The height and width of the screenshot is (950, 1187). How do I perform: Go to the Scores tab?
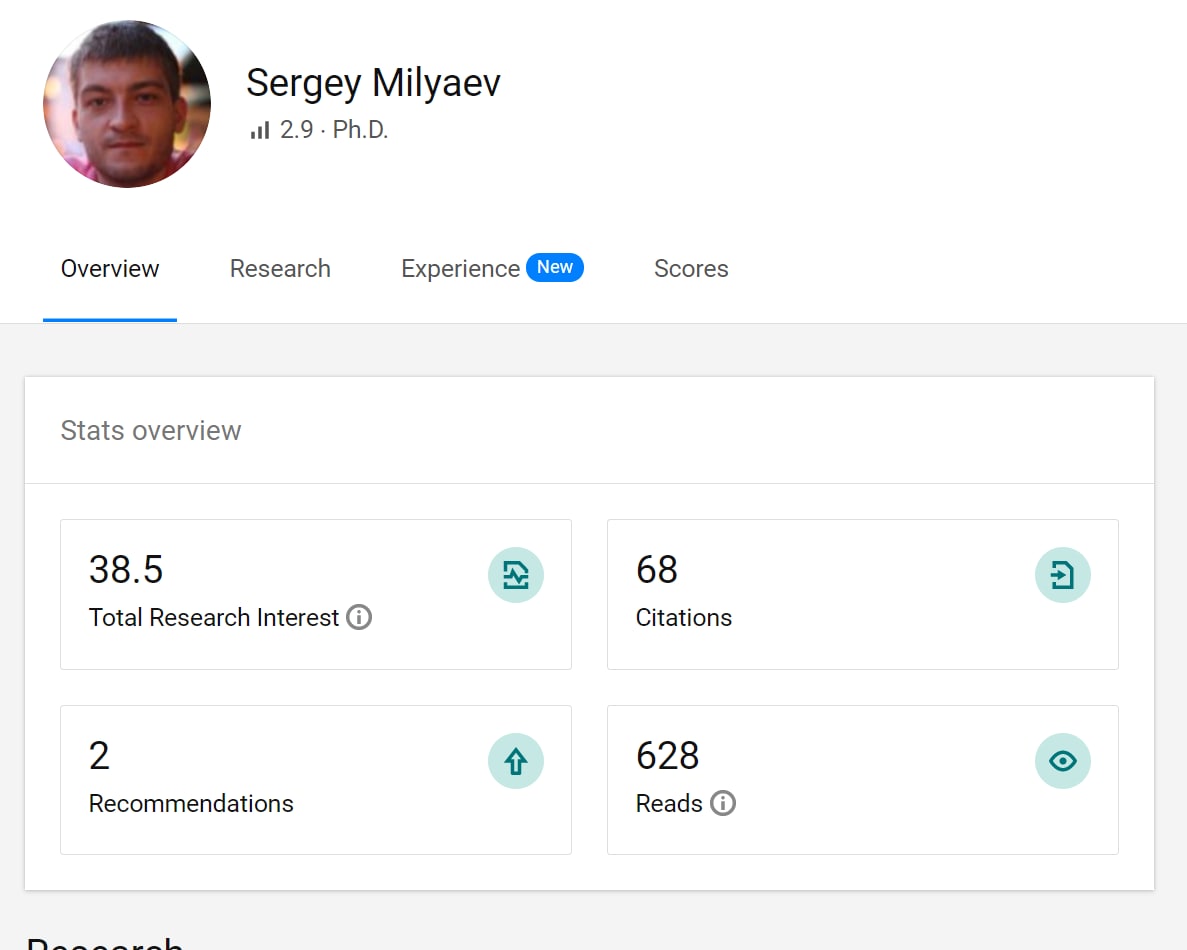[x=691, y=269]
